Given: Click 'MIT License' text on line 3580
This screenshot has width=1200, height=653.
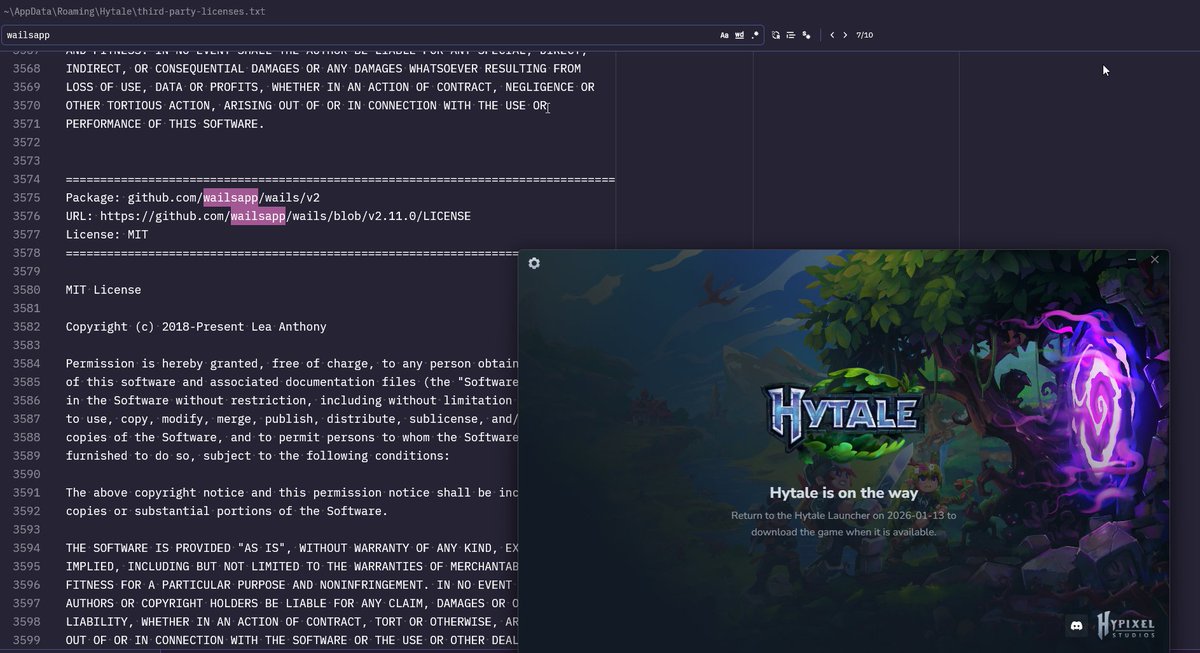Looking at the screenshot, I should (103, 290).
